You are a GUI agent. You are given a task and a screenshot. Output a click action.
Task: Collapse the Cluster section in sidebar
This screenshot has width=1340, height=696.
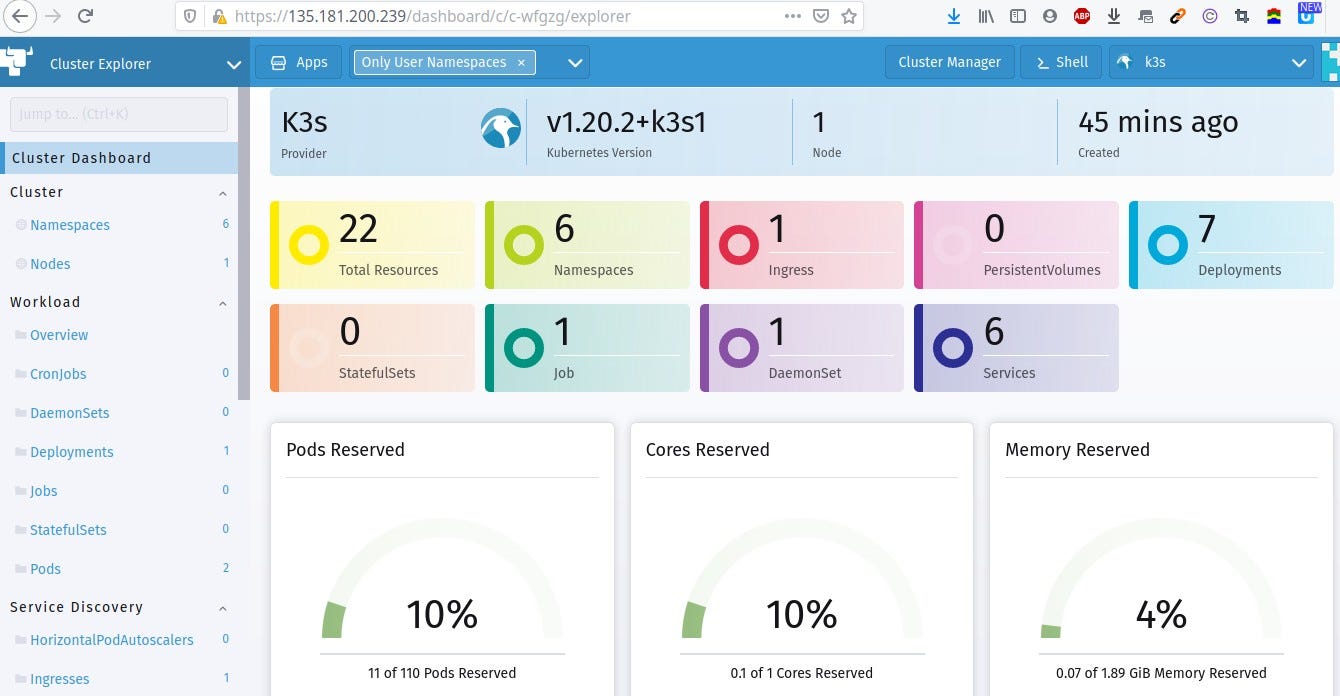(222, 193)
